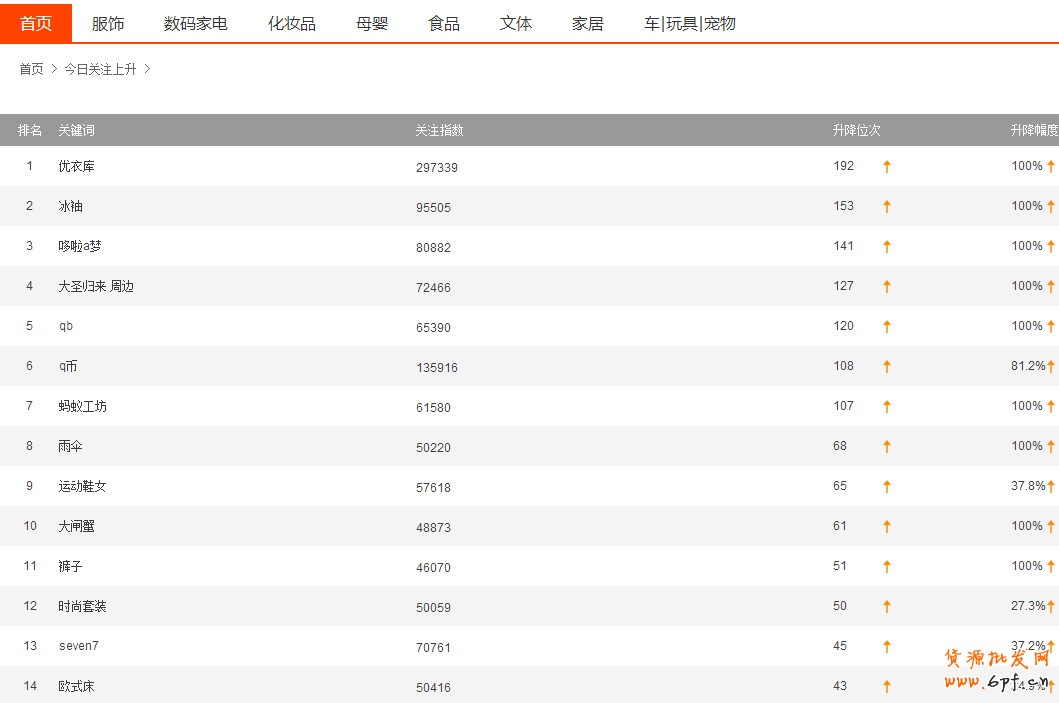Click the 升降位次 column header
This screenshot has height=703, width=1059.
pyautogui.click(x=856, y=130)
